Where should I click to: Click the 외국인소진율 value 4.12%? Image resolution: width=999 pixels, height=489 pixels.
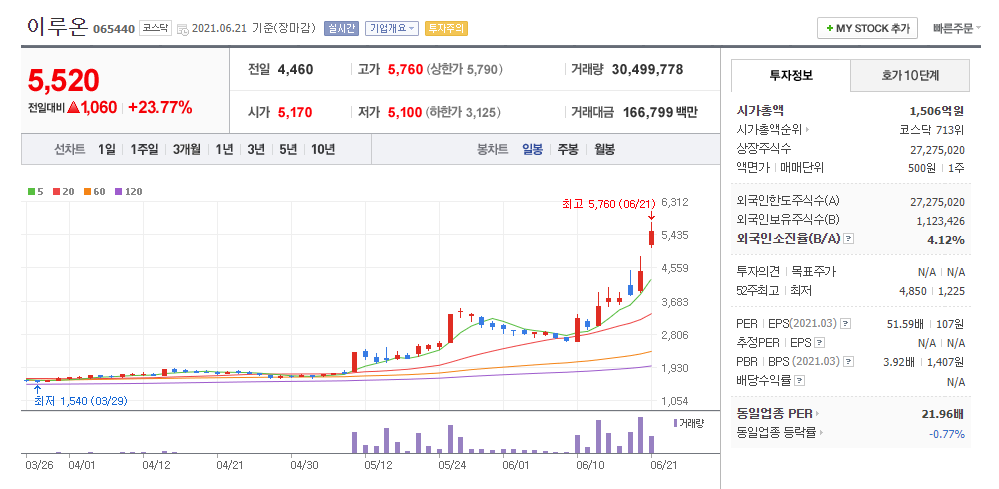(x=947, y=240)
